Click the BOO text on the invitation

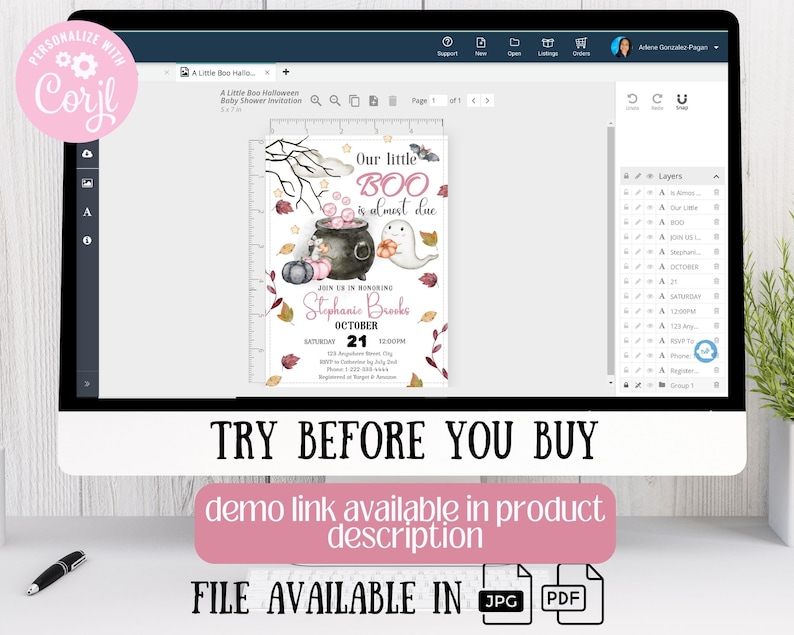[392, 184]
